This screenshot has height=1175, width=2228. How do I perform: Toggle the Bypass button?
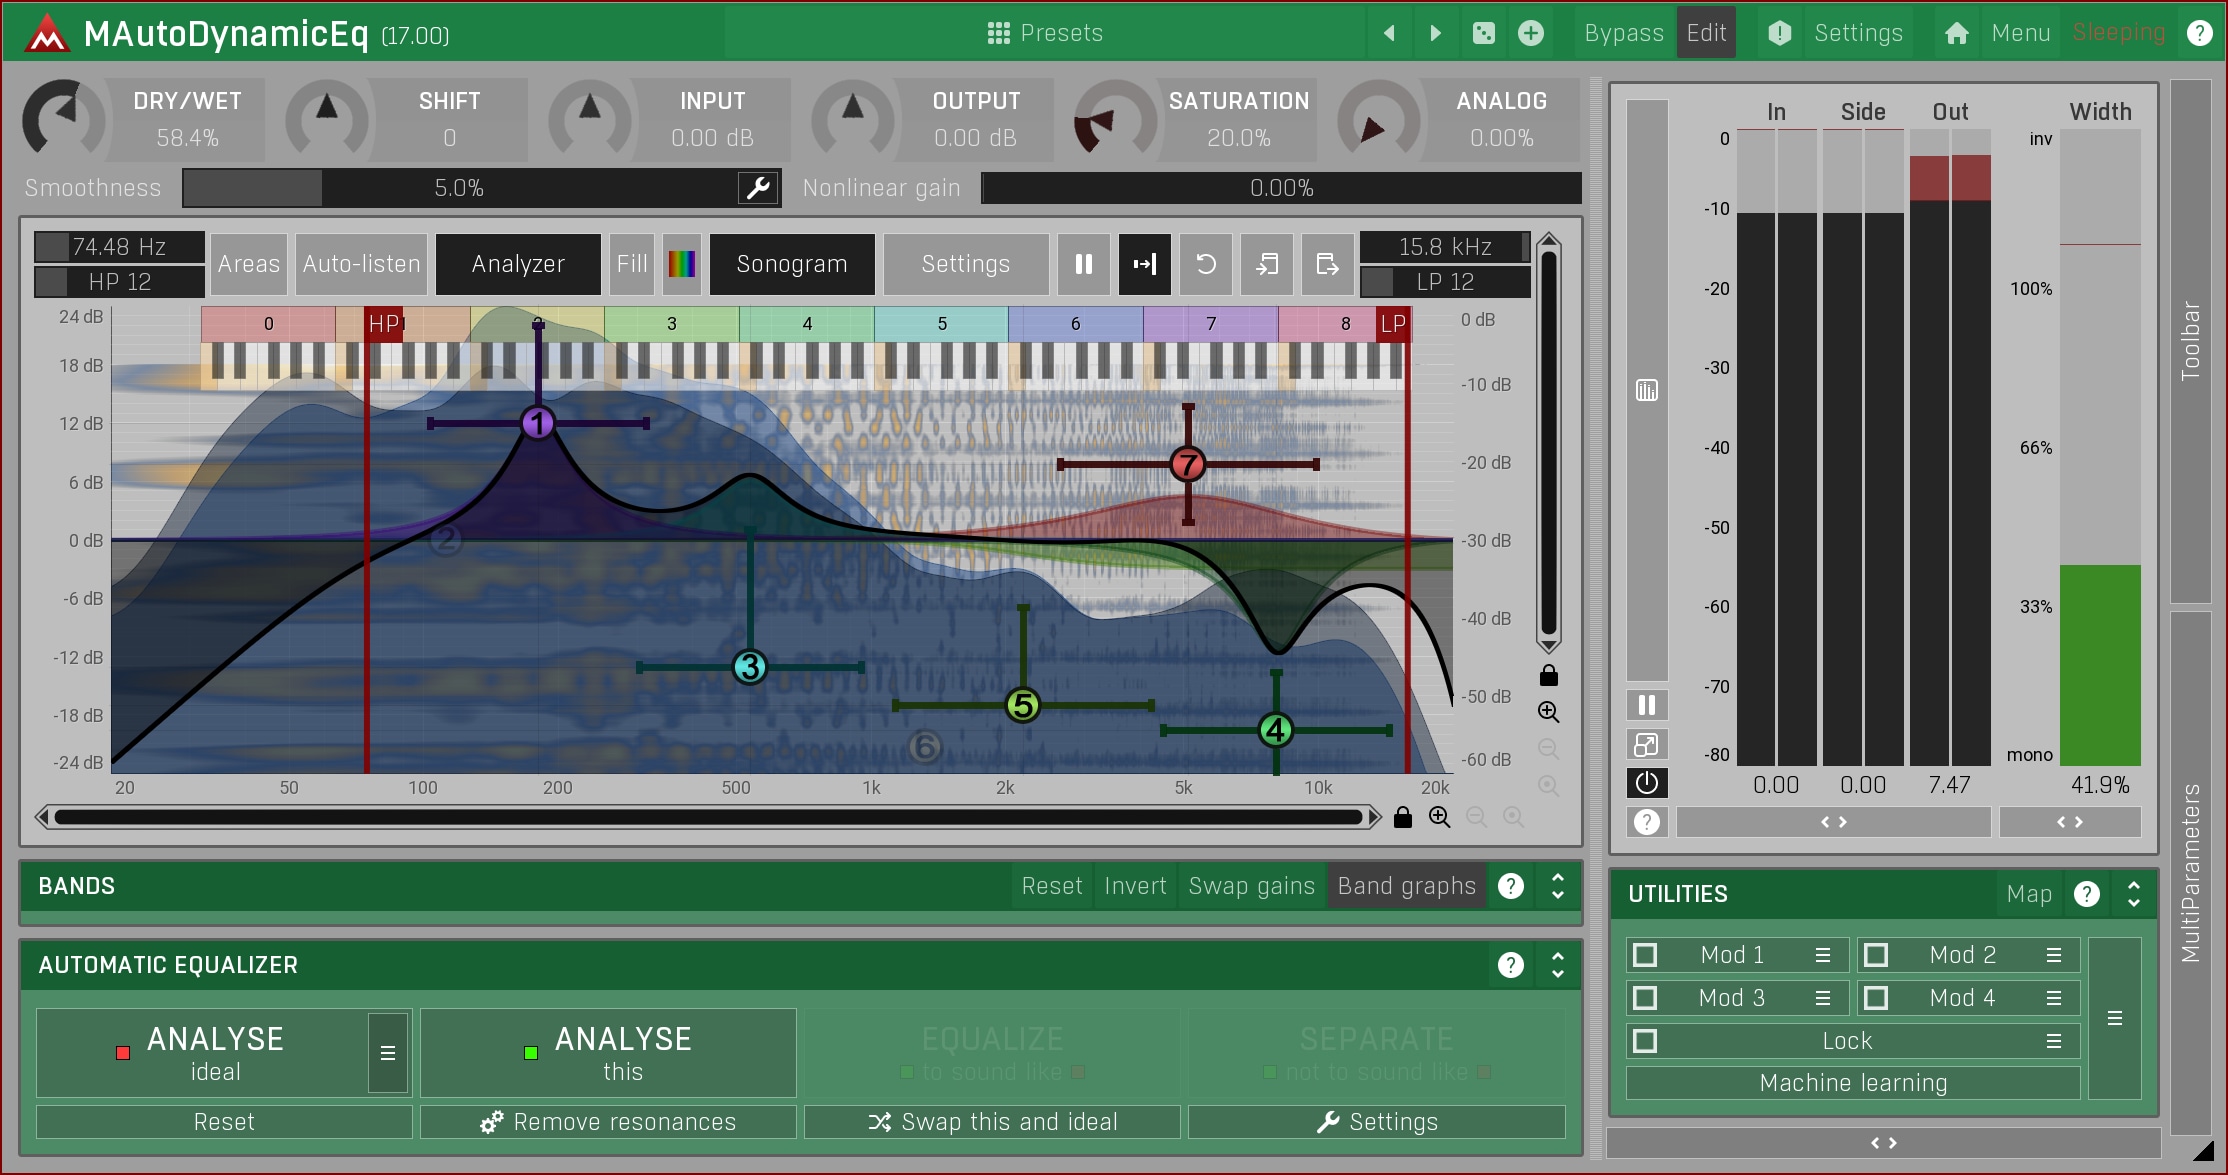(1623, 33)
